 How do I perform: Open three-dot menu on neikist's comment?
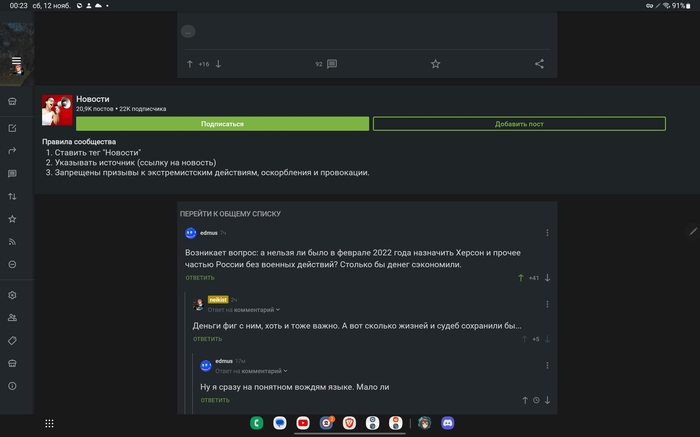[x=547, y=304]
